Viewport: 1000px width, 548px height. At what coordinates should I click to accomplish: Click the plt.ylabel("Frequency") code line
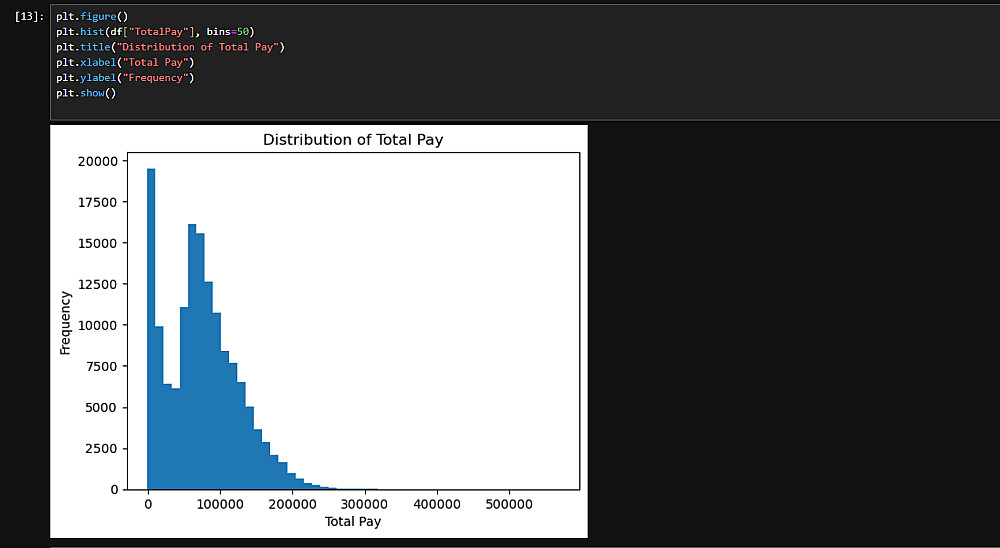point(125,78)
